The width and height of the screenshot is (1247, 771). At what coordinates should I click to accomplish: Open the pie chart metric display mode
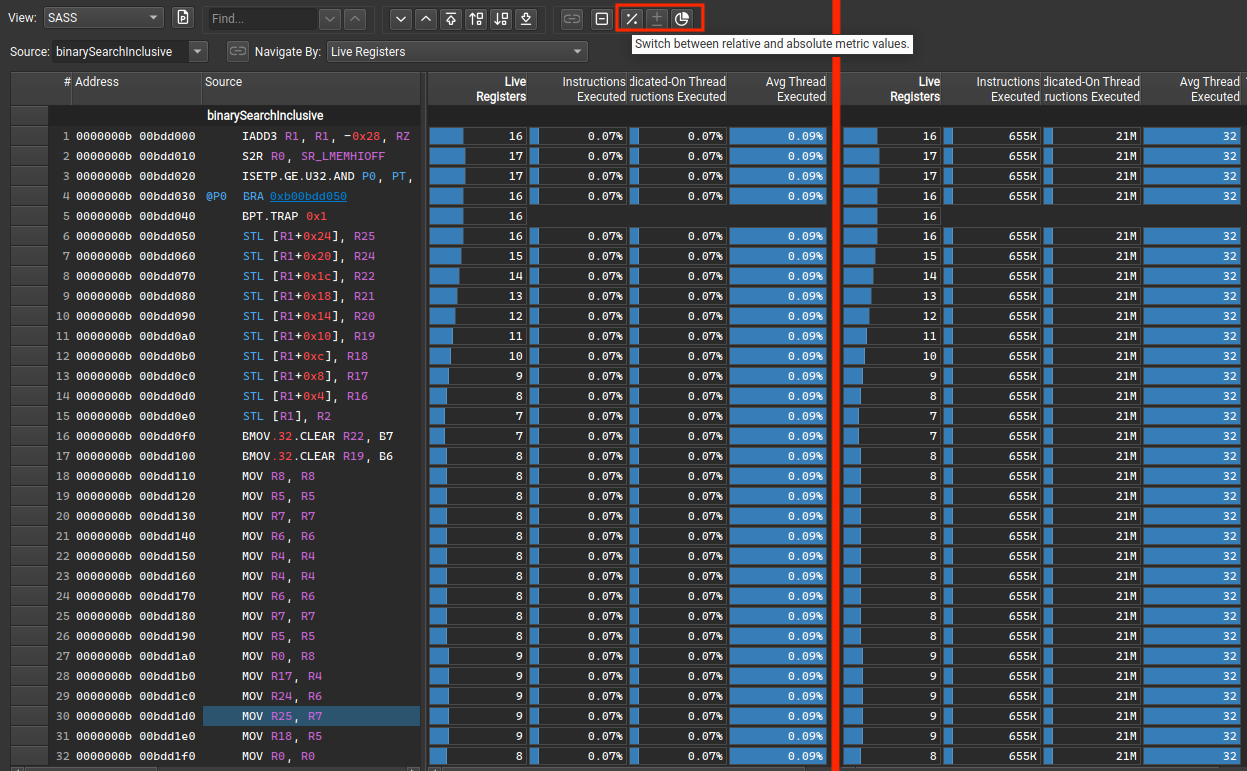tap(683, 18)
